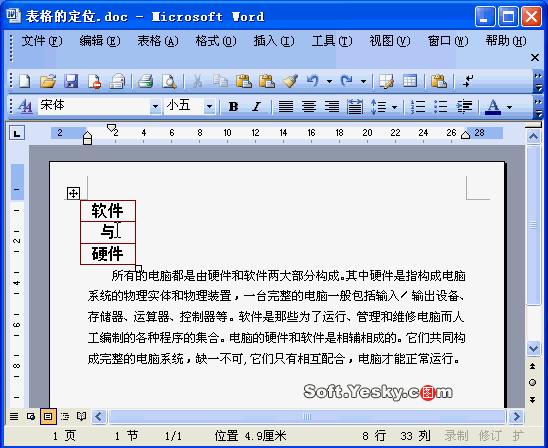
Task: Close the document with the menu bar X
Action: [x=535, y=57]
